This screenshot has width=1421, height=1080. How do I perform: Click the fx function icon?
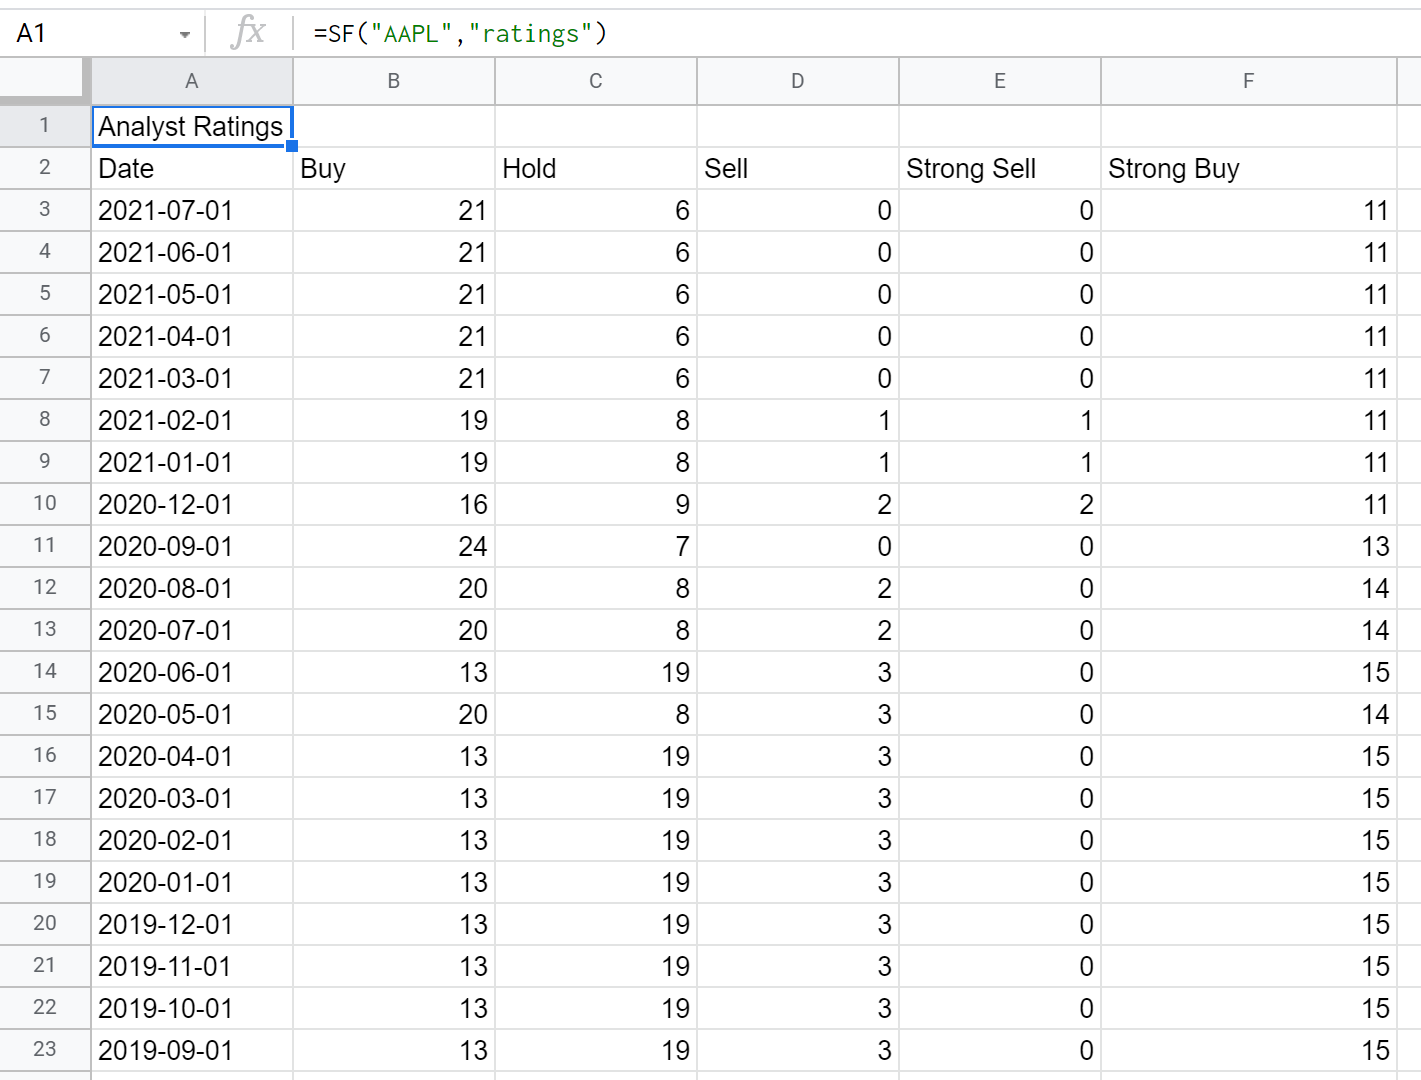coord(248,33)
